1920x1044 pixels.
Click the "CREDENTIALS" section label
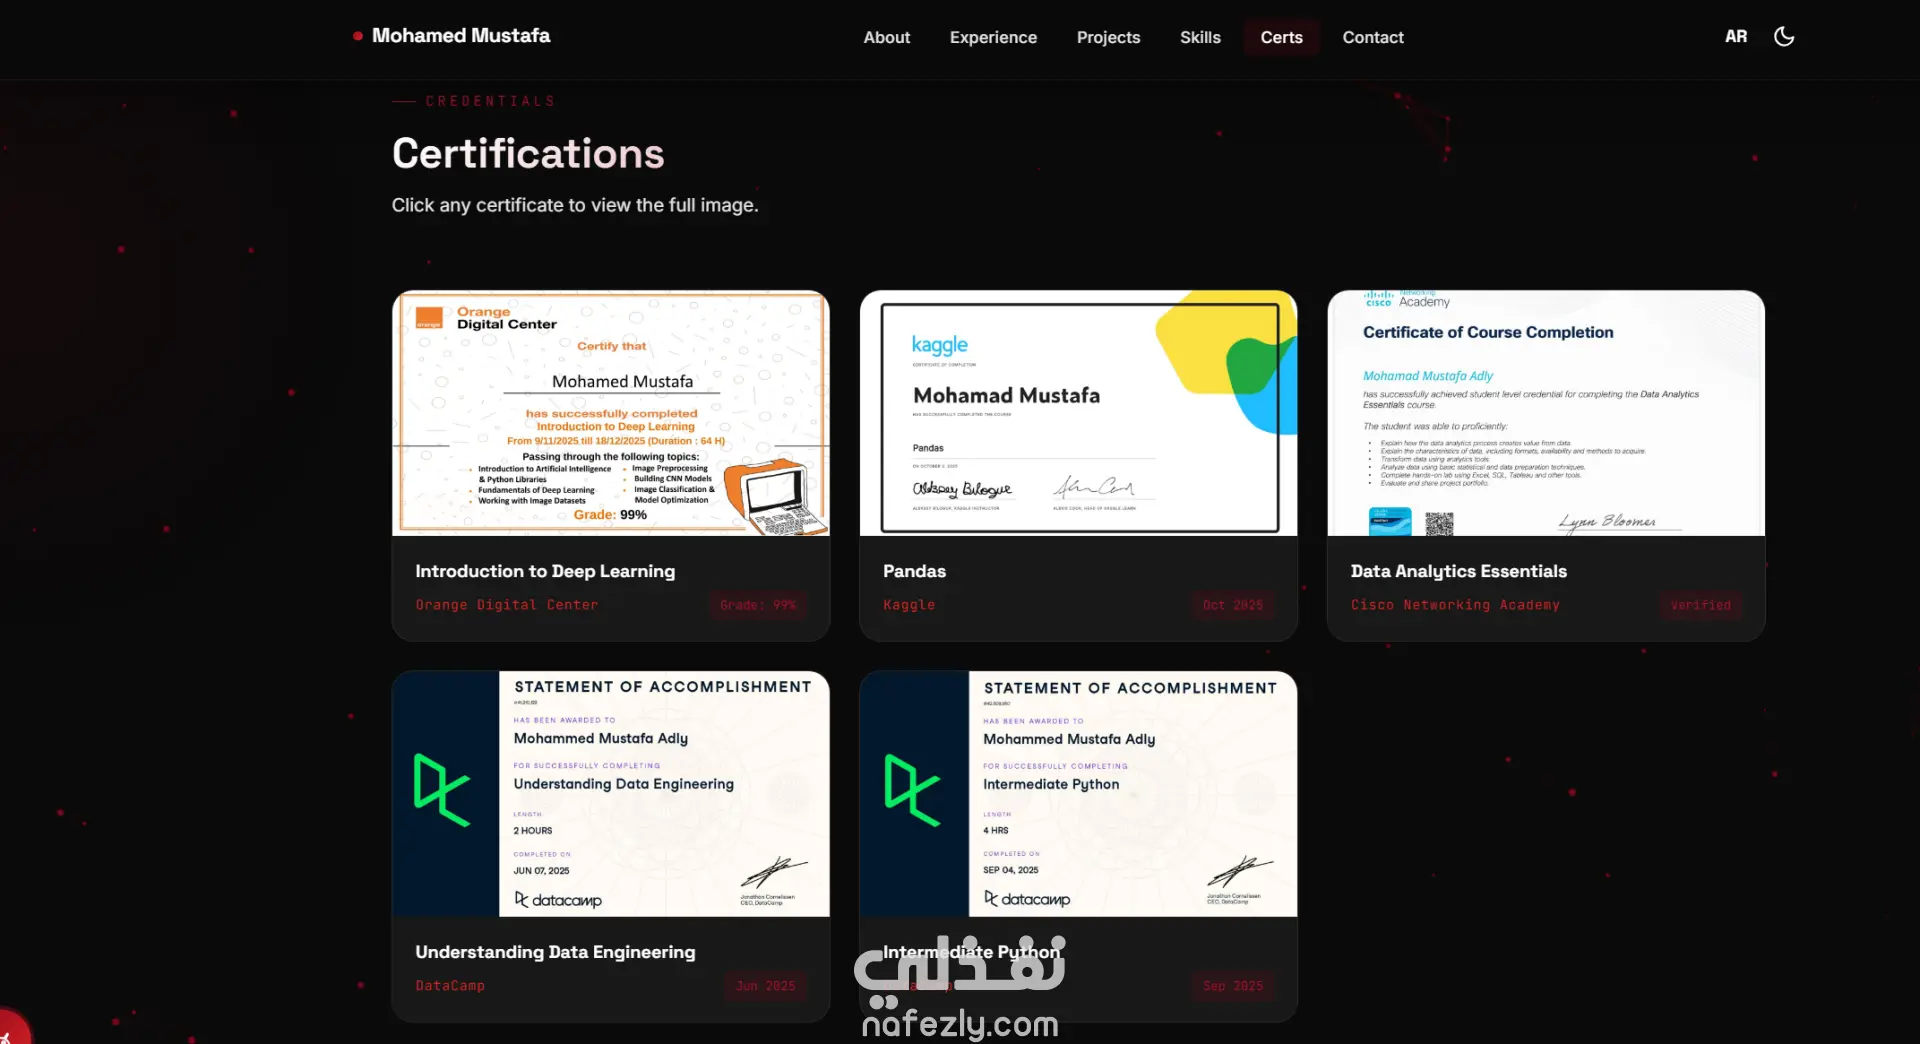pos(490,101)
